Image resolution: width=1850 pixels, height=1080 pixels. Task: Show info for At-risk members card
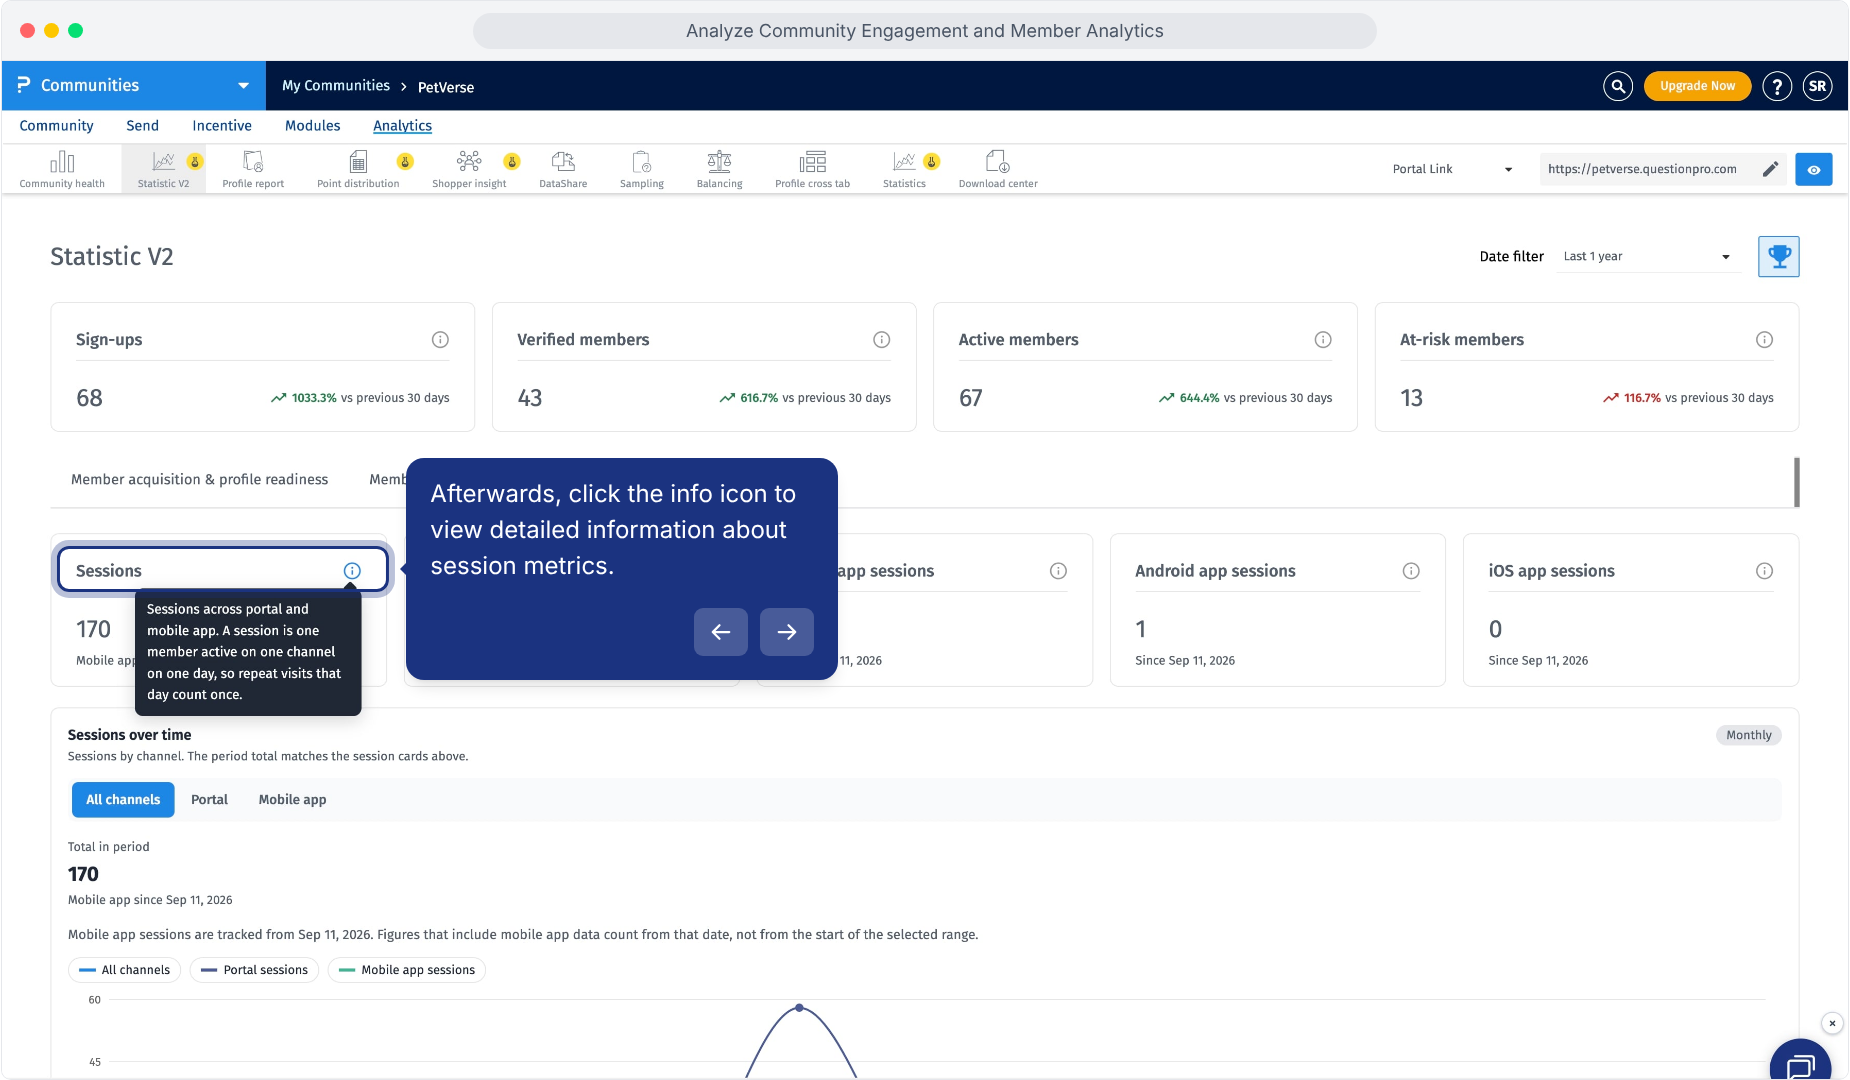(x=1765, y=340)
